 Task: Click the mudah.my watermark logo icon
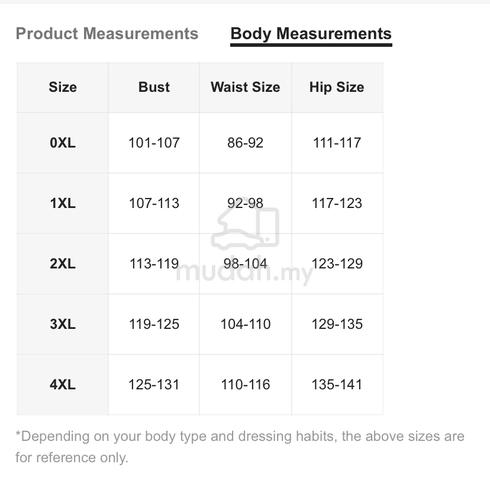tap(245, 229)
